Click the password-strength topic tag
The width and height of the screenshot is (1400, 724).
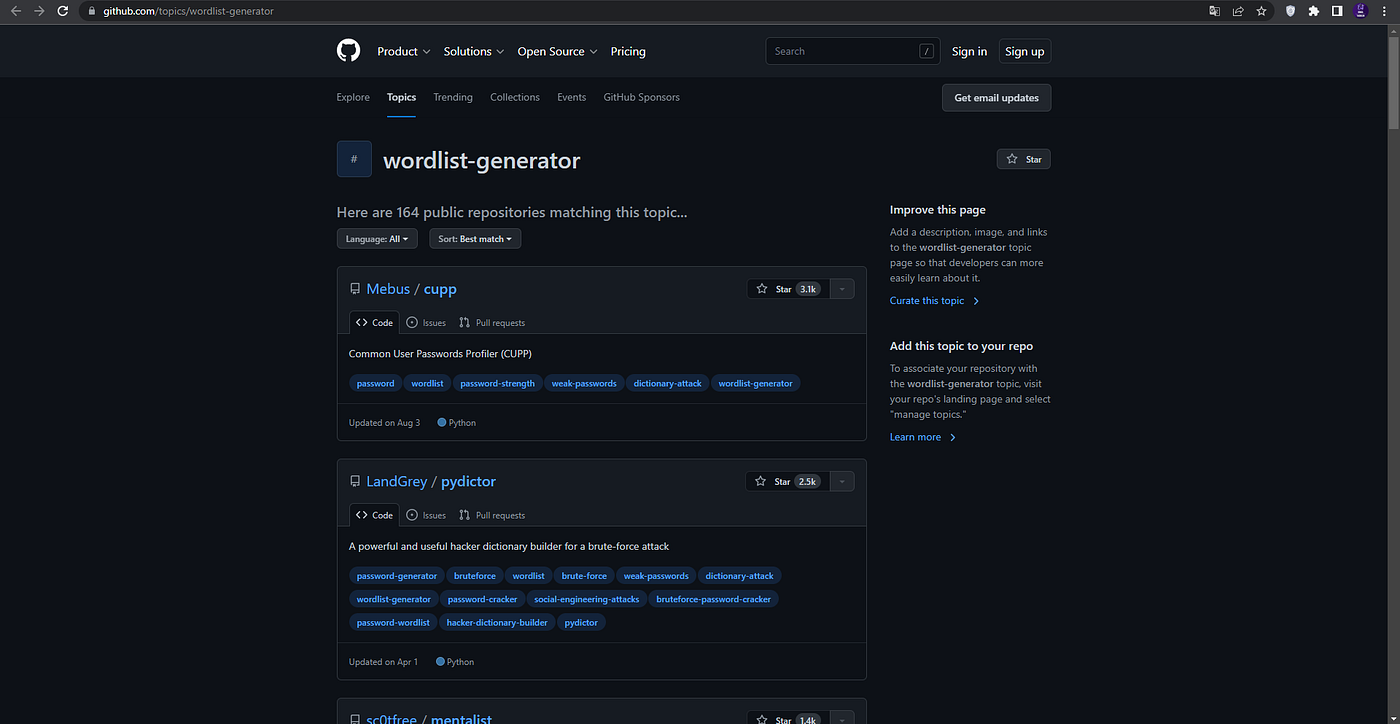click(497, 383)
